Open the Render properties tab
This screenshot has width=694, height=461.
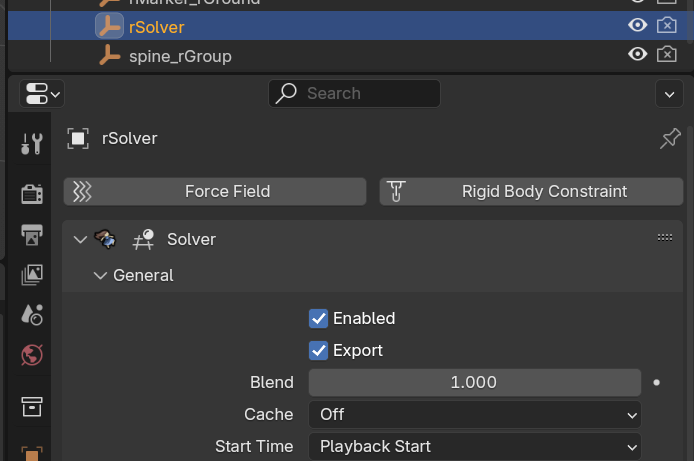pyautogui.click(x=32, y=193)
